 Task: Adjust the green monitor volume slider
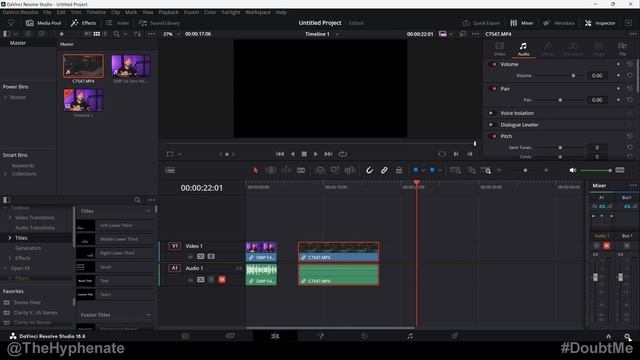click(596, 170)
